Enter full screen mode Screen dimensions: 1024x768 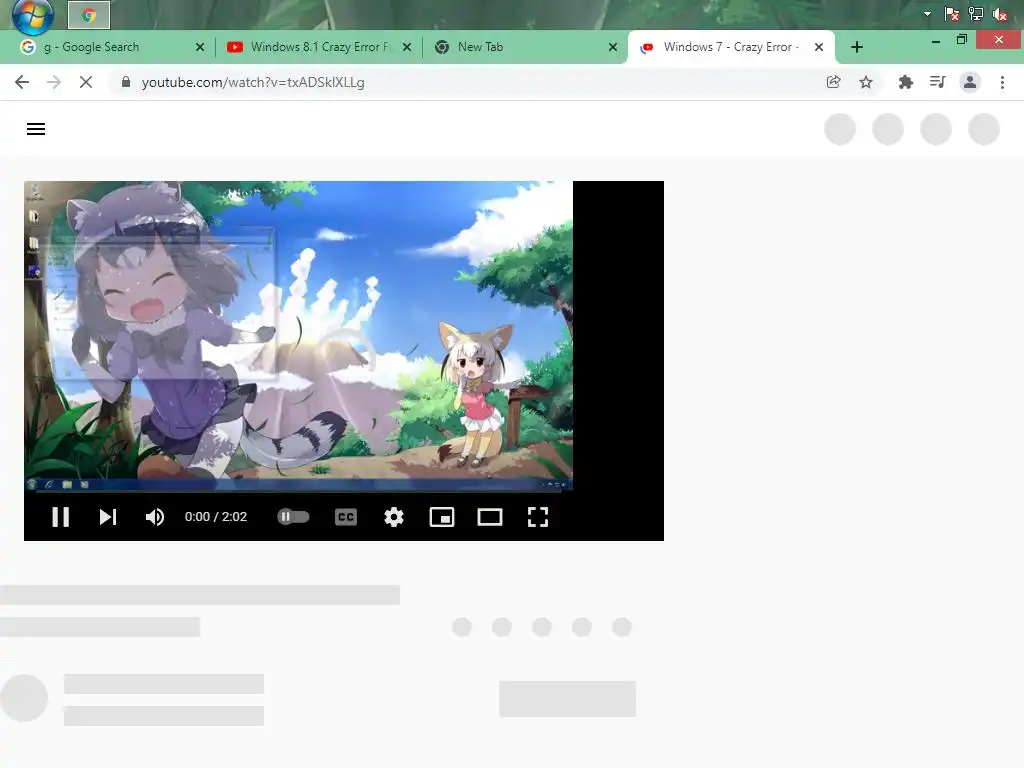pos(537,517)
